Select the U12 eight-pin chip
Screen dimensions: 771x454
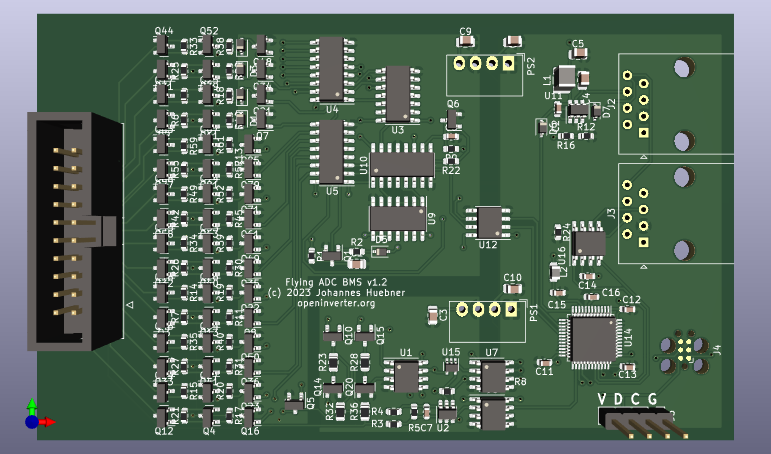coord(488,221)
